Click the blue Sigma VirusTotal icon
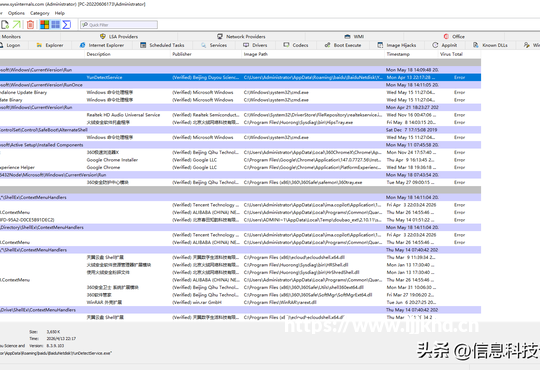 (x=66, y=24)
